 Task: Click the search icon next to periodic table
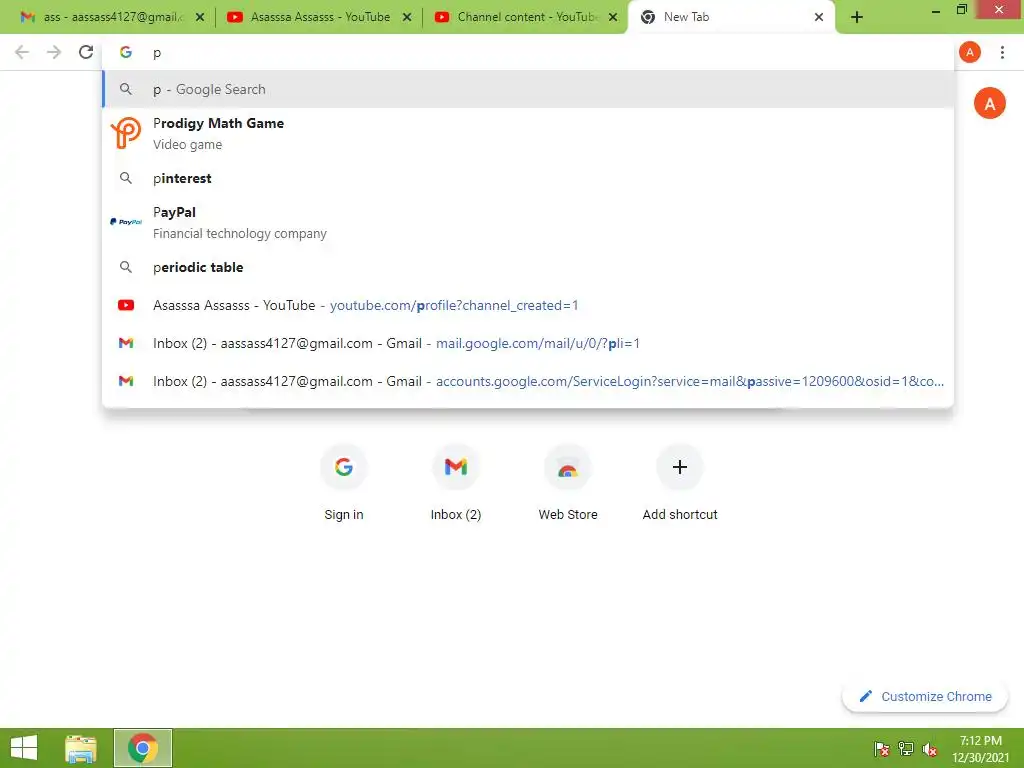point(126,267)
